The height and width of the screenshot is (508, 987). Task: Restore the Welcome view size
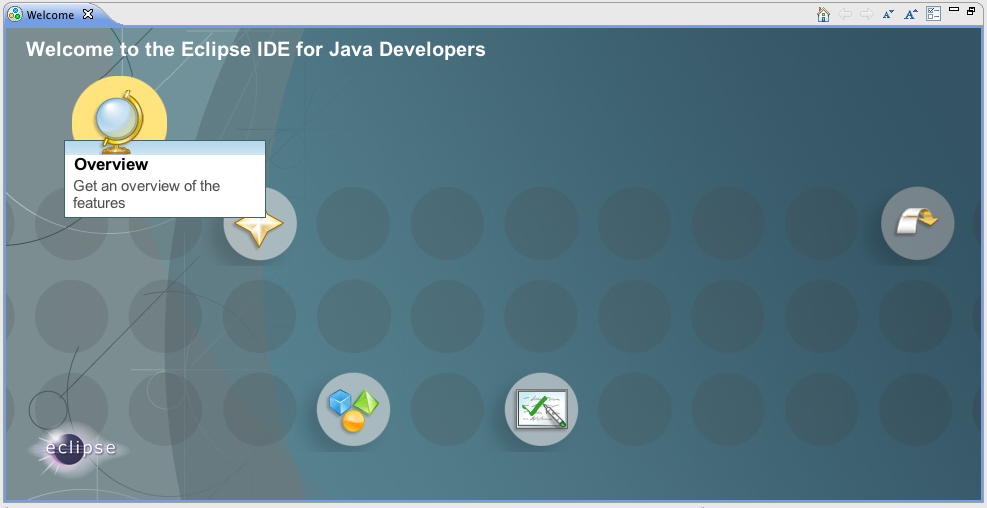tap(971, 11)
